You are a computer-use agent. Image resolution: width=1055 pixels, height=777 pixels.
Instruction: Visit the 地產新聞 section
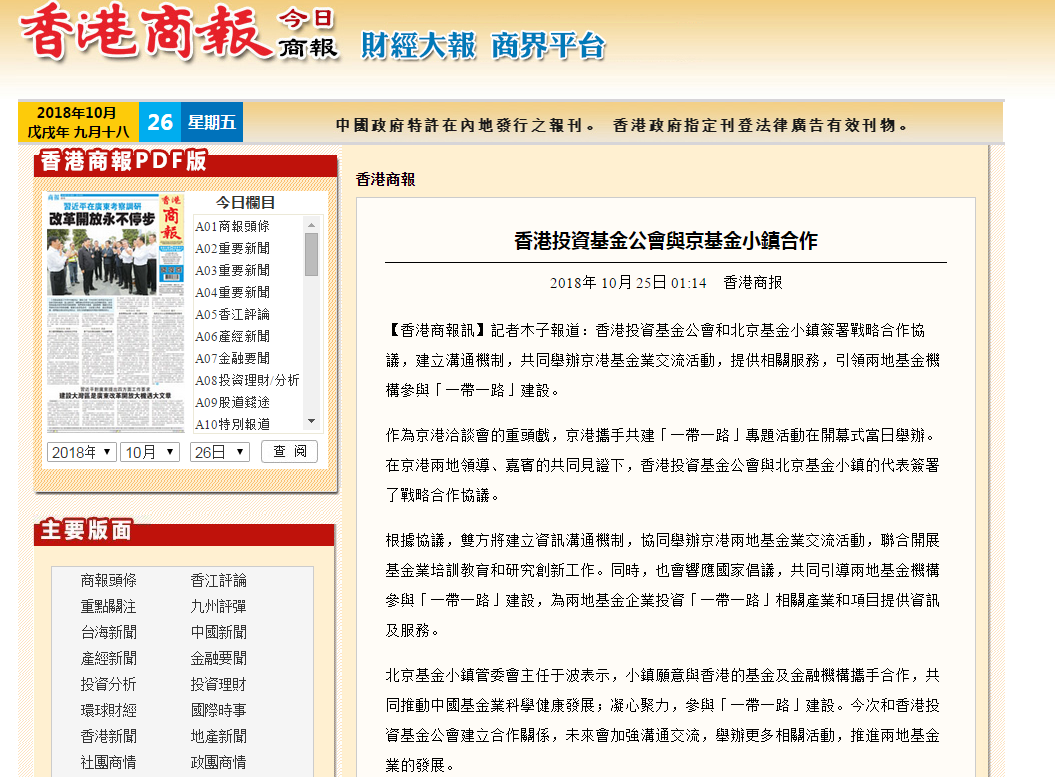pyautogui.click(x=218, y=737)
